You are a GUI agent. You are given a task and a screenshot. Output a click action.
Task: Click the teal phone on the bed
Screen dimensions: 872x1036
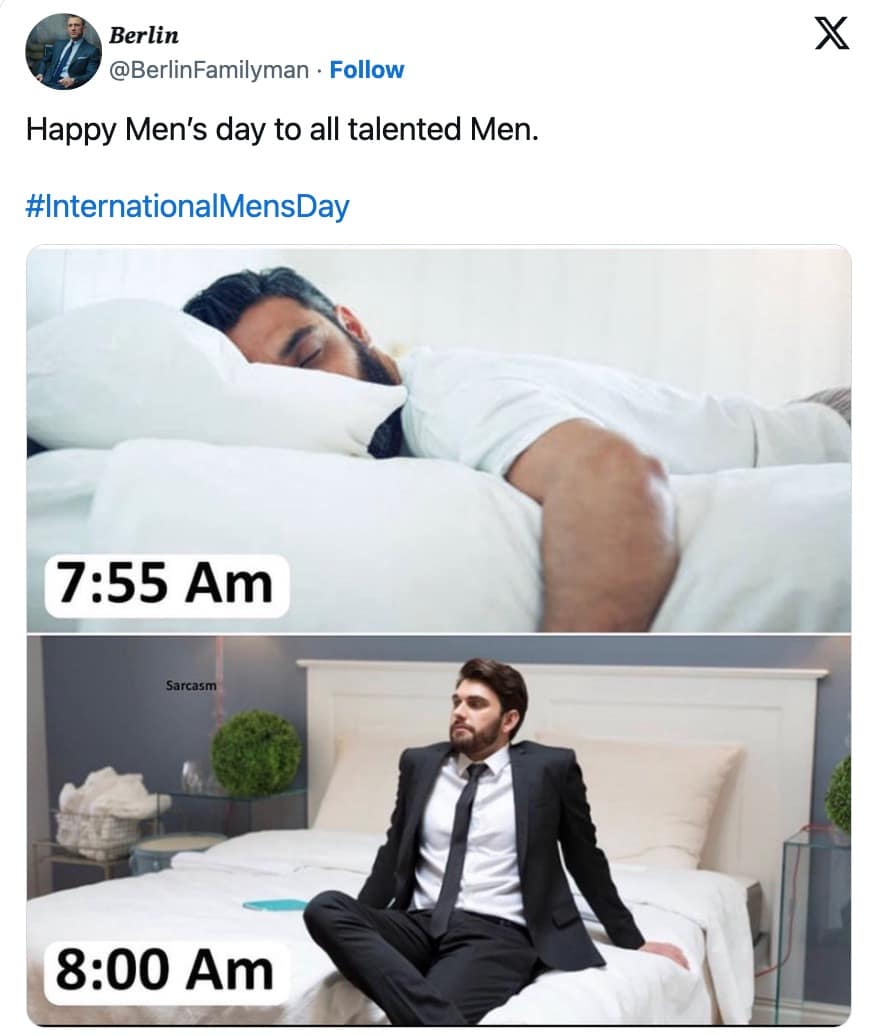pyautogui.click(x=274, y=904)
